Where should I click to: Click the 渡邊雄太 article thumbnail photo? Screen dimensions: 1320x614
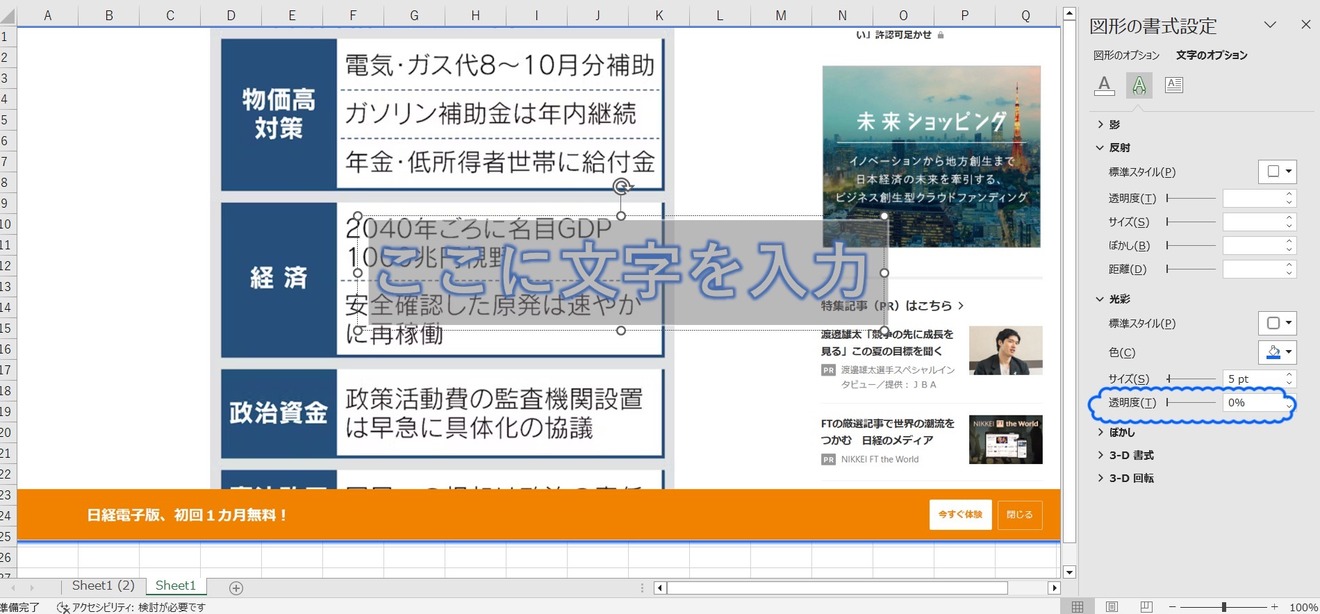pyautogui.click(x=1005, y=350)
